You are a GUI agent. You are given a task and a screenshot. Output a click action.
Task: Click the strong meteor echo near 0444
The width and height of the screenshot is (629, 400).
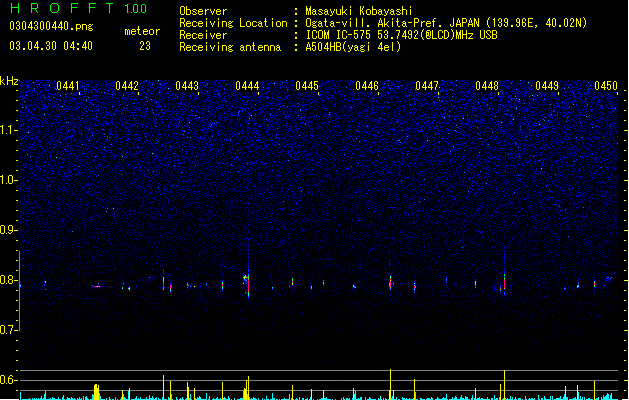[x=248, y=283]
